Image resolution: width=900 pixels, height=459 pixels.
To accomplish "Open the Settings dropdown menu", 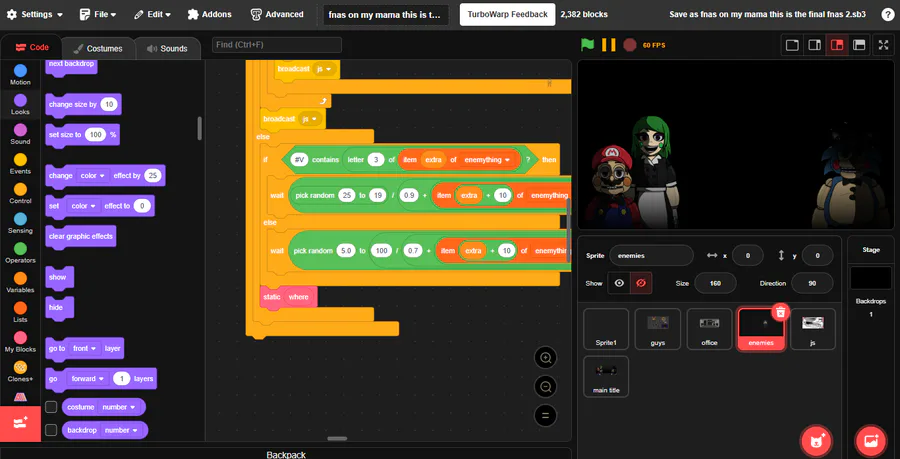I will 34,14.
